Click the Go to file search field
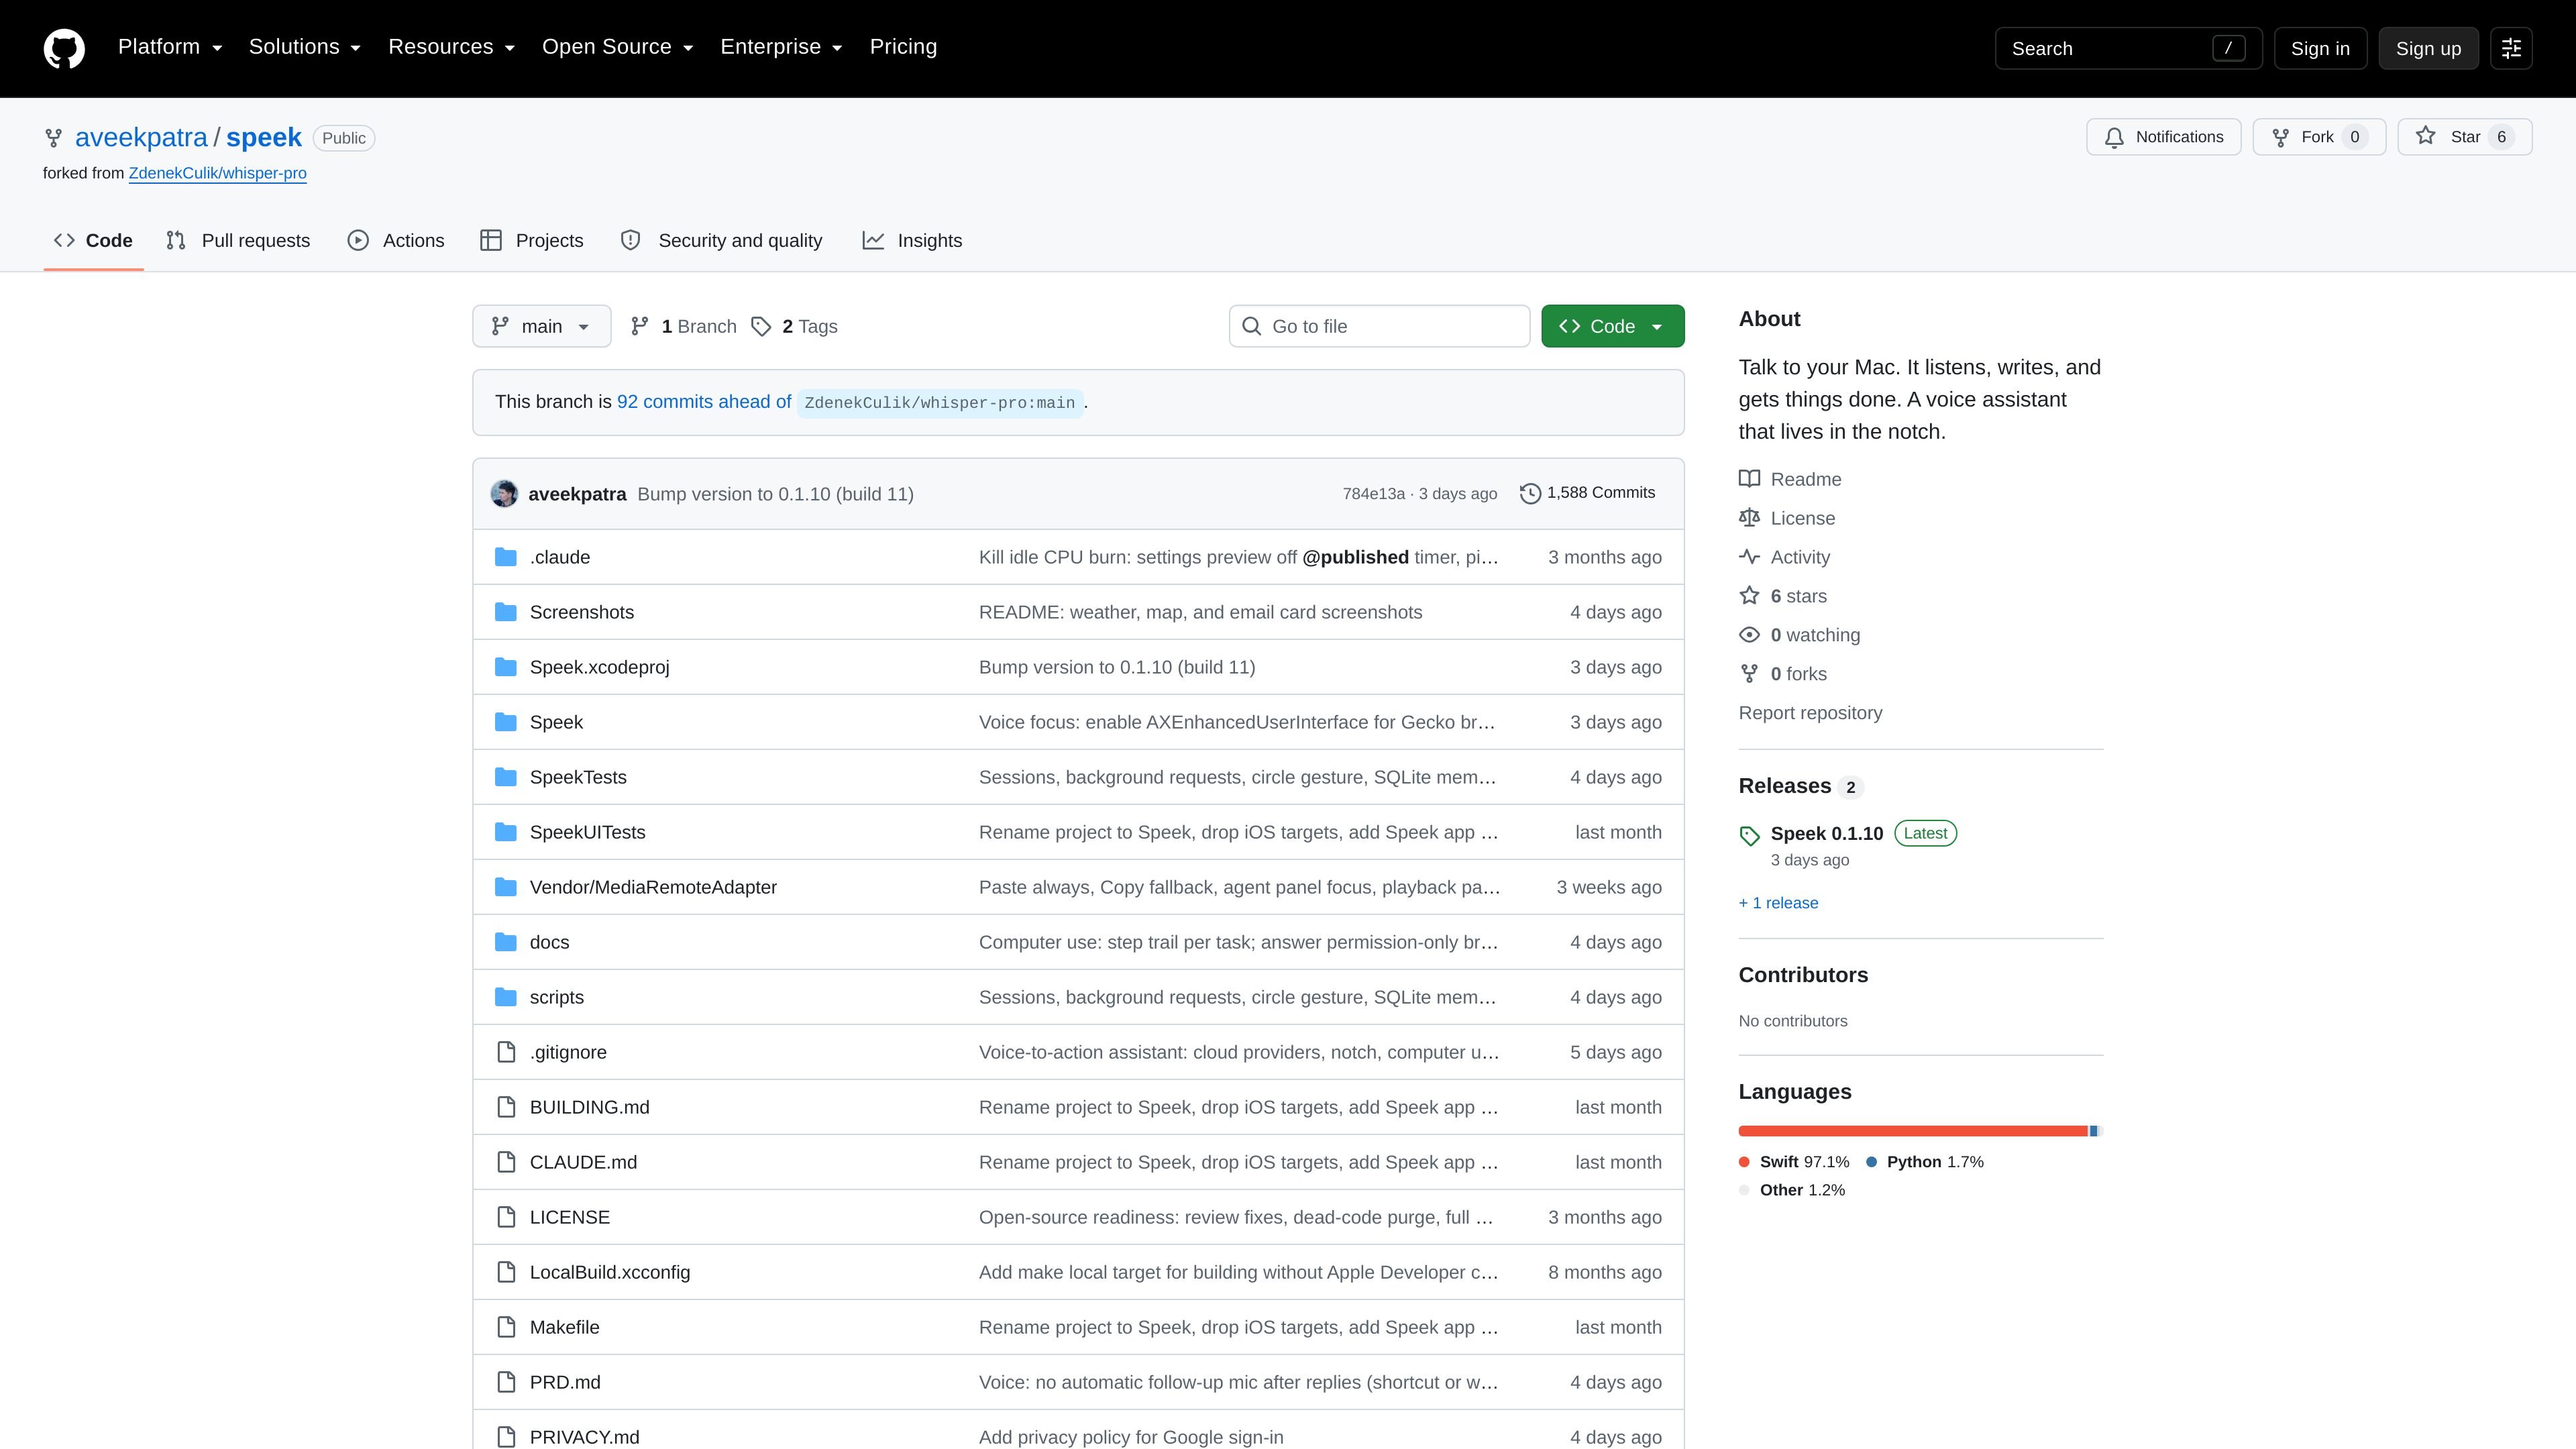The image size is (2576, 1449). pos(1379,326)
